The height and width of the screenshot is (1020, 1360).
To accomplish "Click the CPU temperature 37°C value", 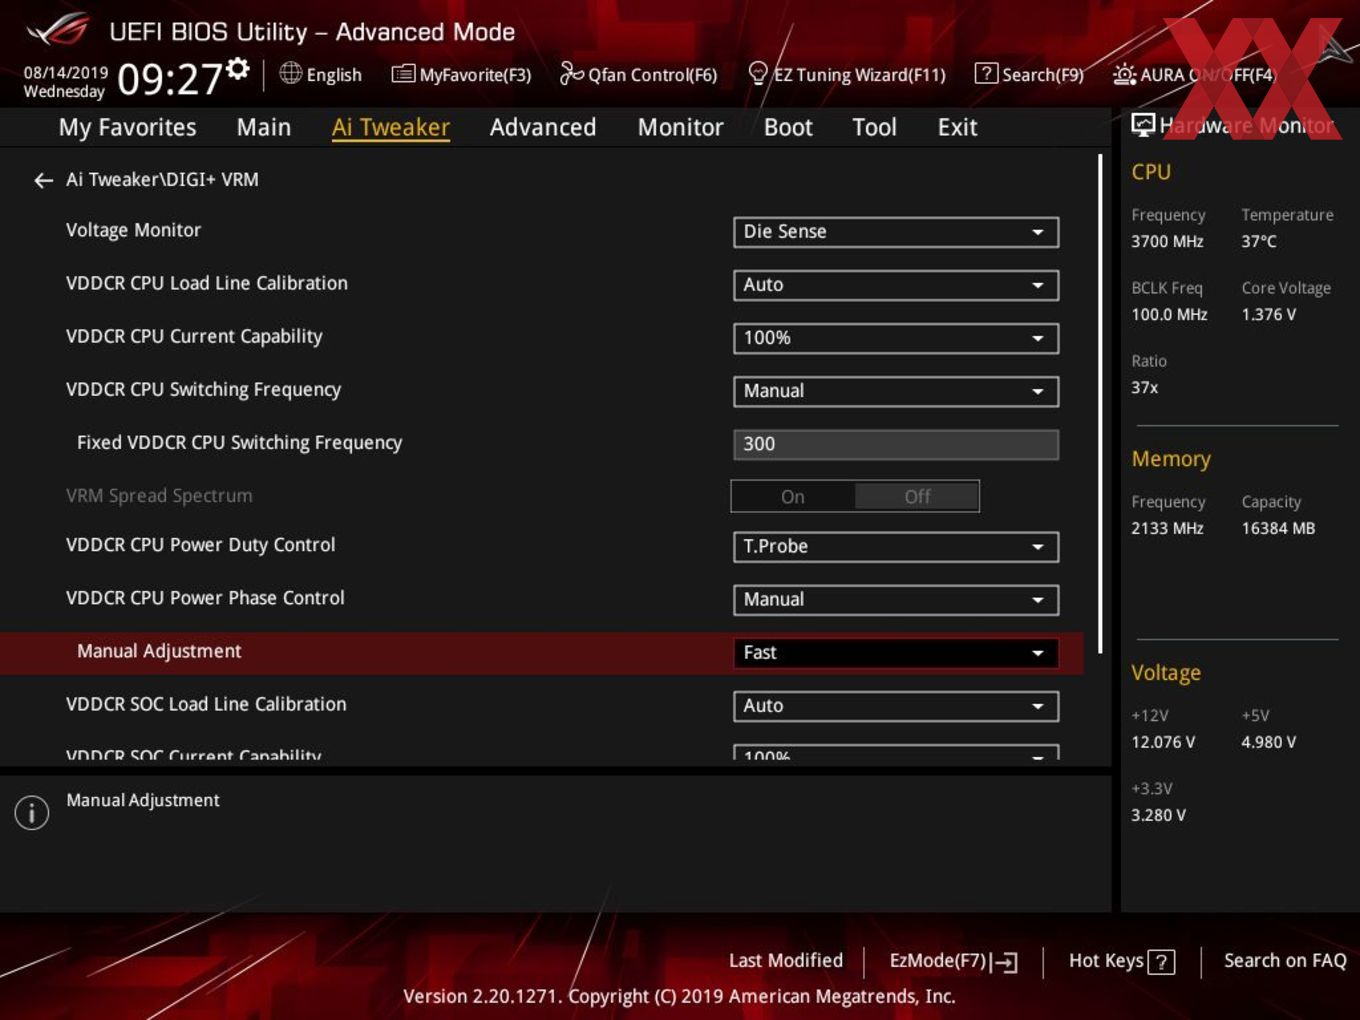I will 1259,241.
